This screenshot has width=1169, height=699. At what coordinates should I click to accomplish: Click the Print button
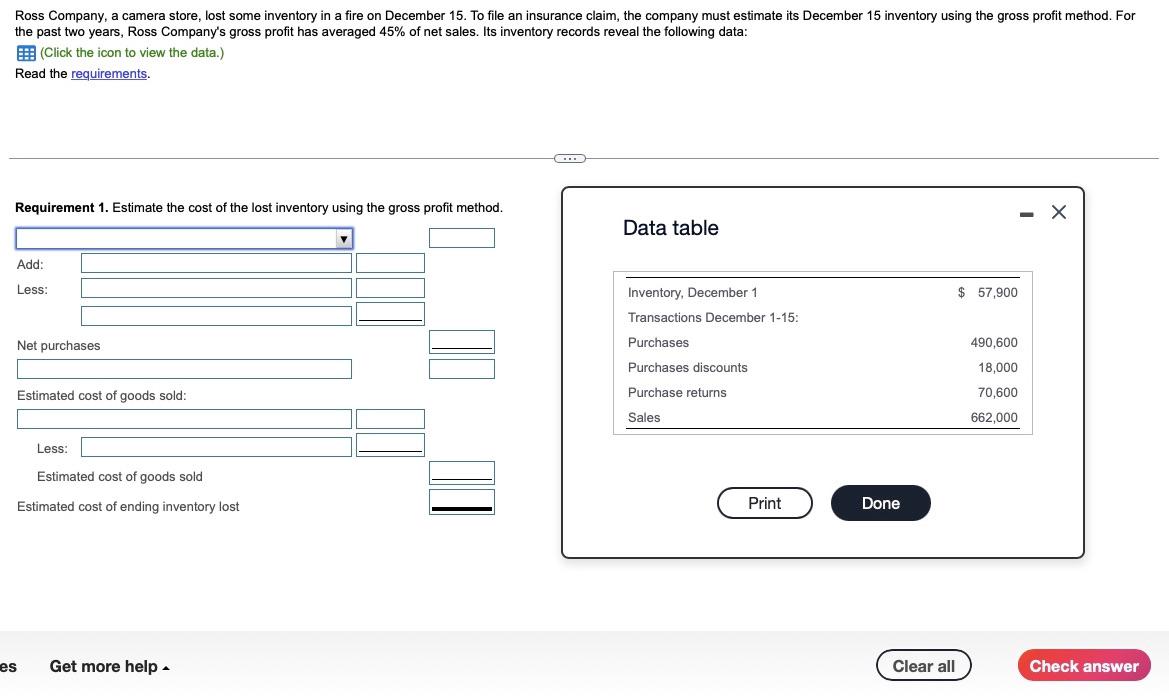765,503
